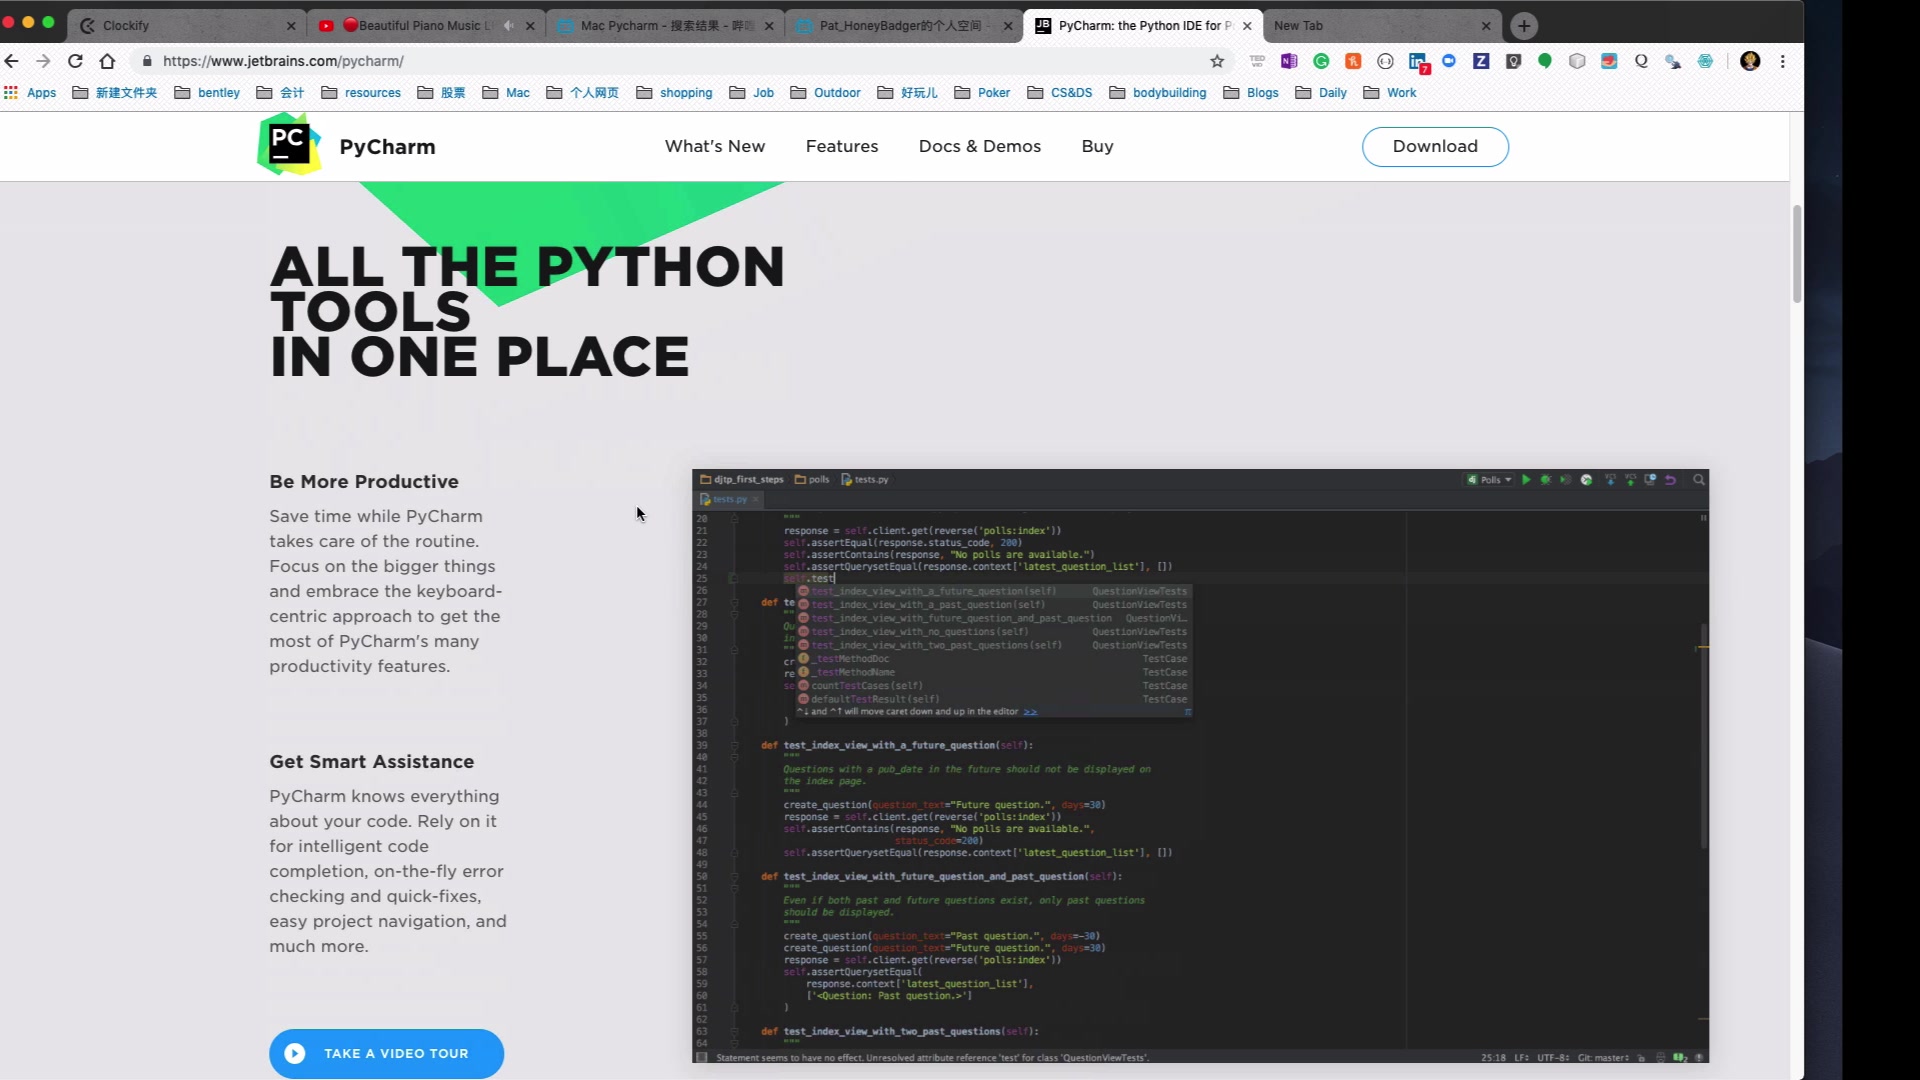This screenshot has height=1080, width=1920.
Task: Go back with the browser back arrow
Action: click(x=12, y=61)
